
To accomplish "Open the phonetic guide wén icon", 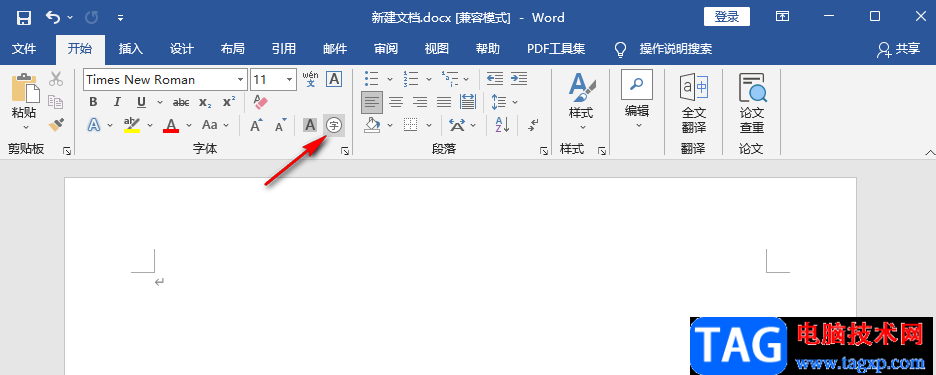I will [310, 79].
